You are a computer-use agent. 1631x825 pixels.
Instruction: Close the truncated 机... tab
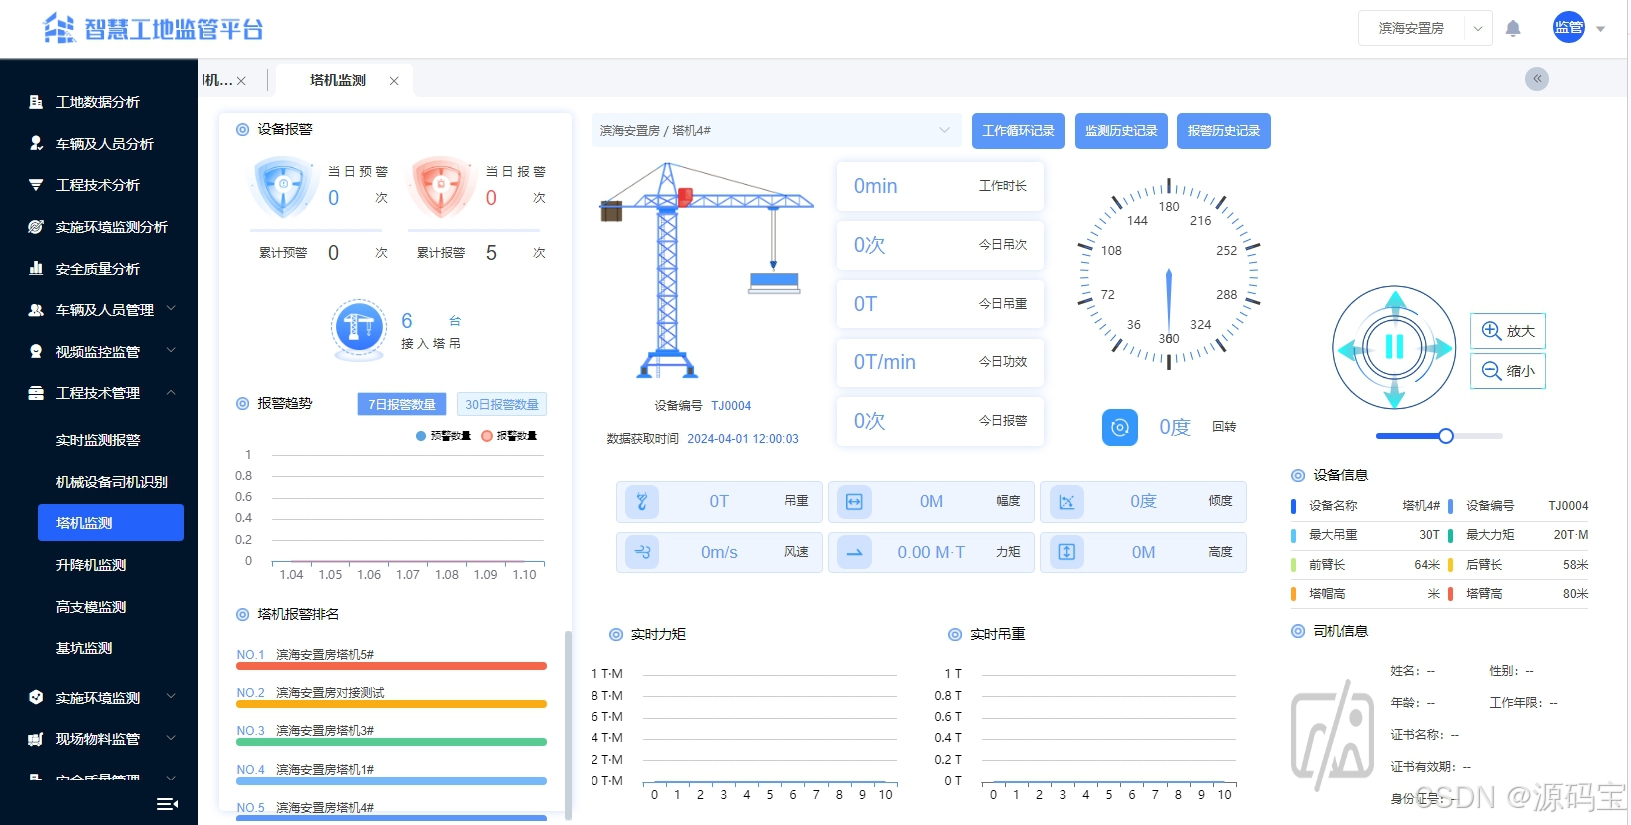click(x=241, y=81)
